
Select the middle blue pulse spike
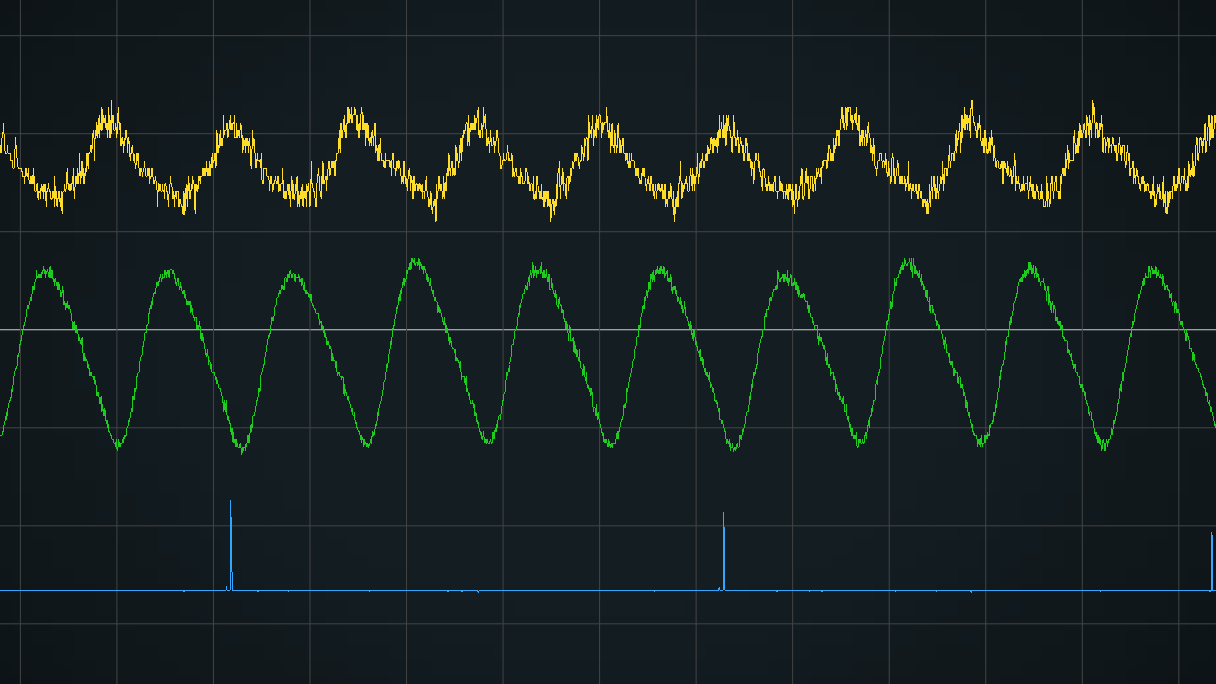pyautogui.click(x=724, y=550)
